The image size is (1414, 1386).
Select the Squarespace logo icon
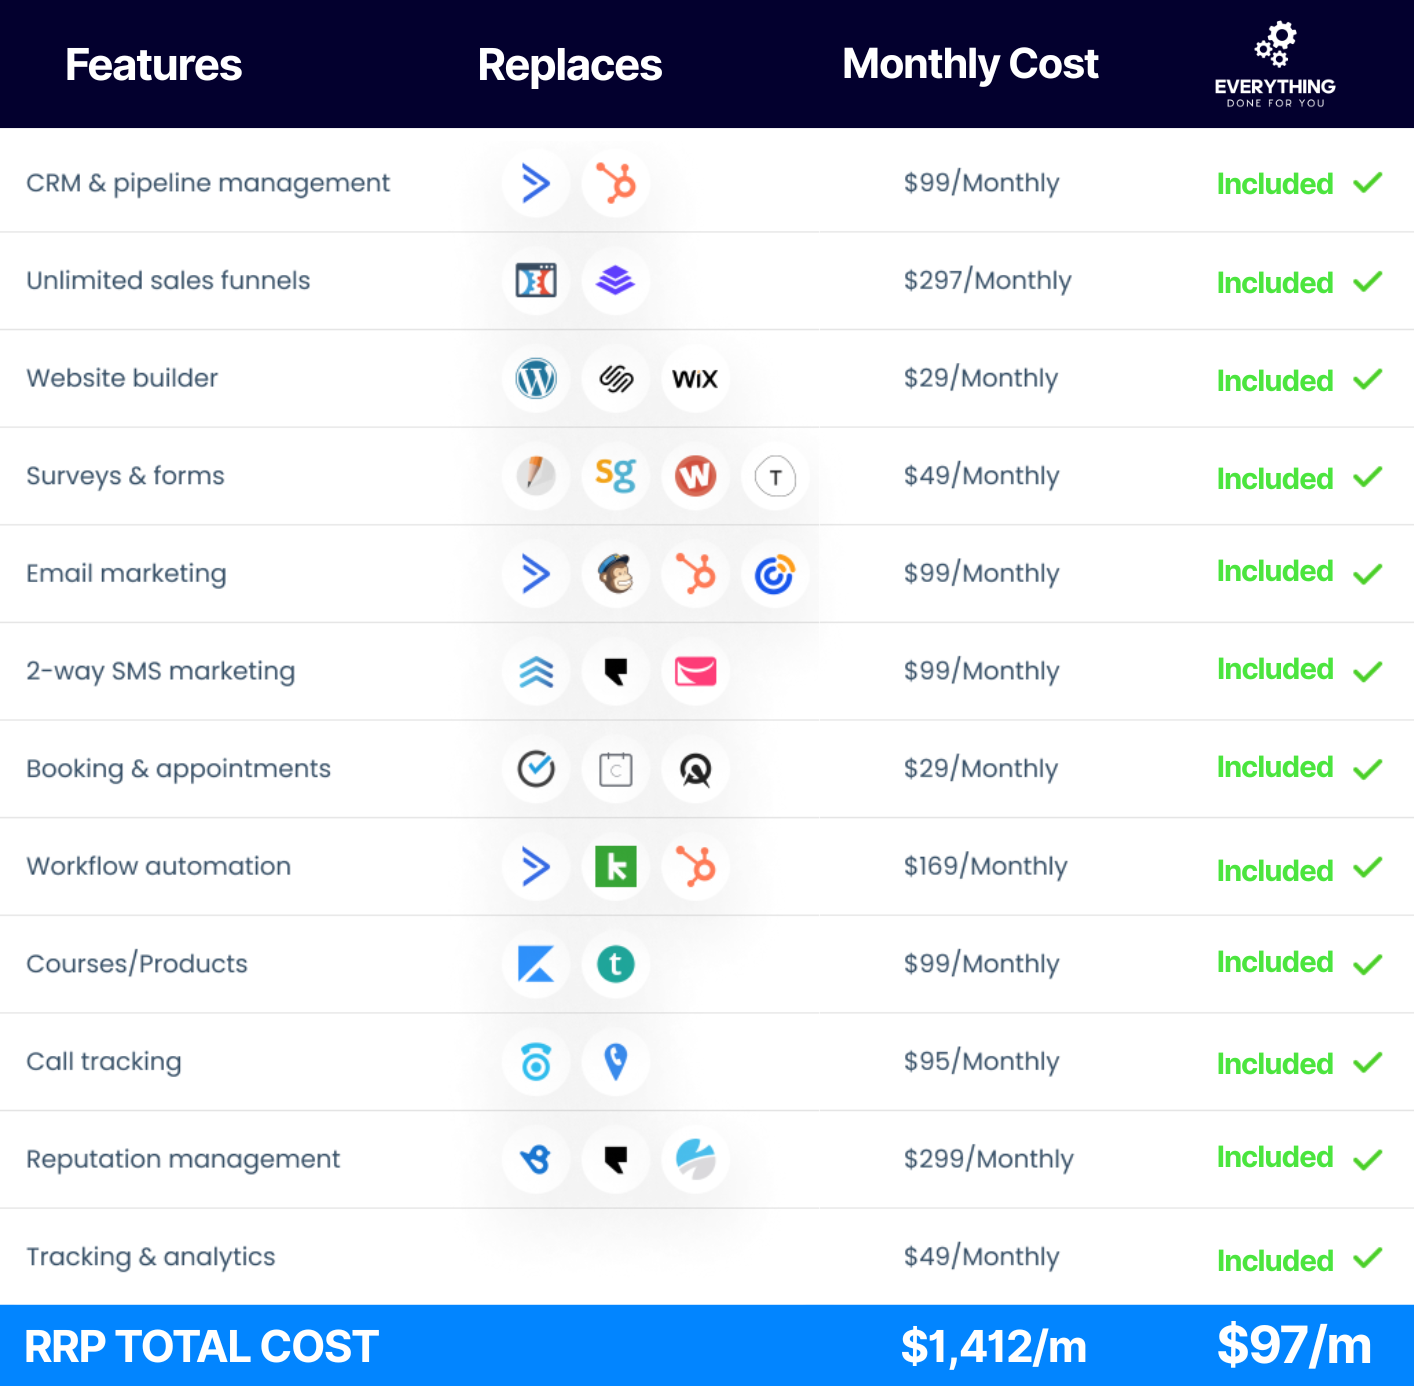(x=616, y=379)
